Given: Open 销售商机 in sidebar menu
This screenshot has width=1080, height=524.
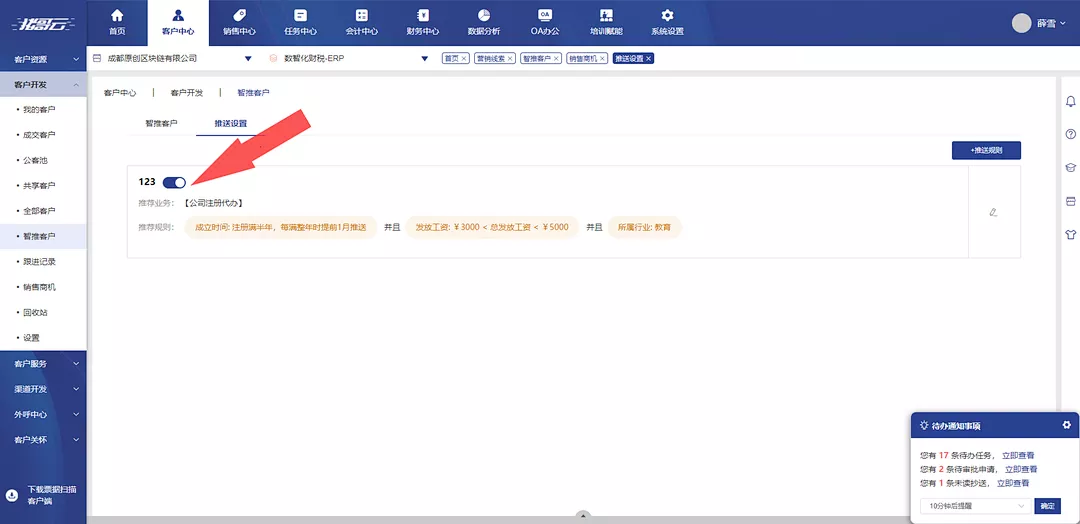Looking at the screenshot, I should coord(39,287).
